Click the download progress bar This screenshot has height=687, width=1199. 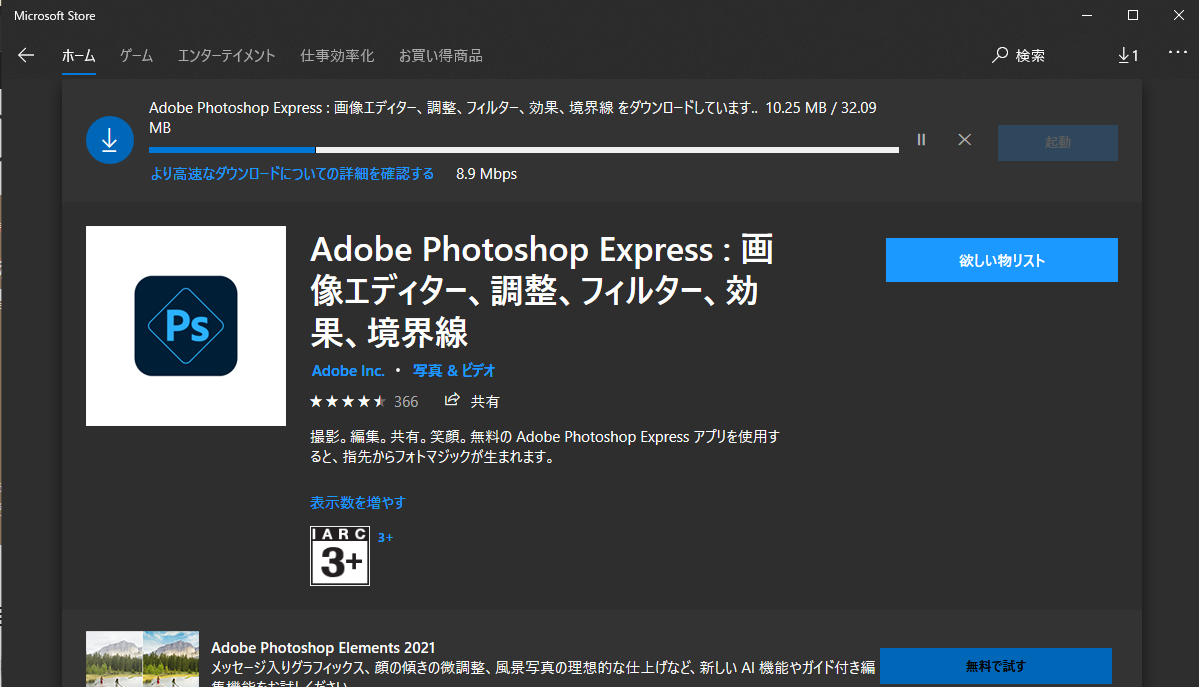[x=524, y=150]
